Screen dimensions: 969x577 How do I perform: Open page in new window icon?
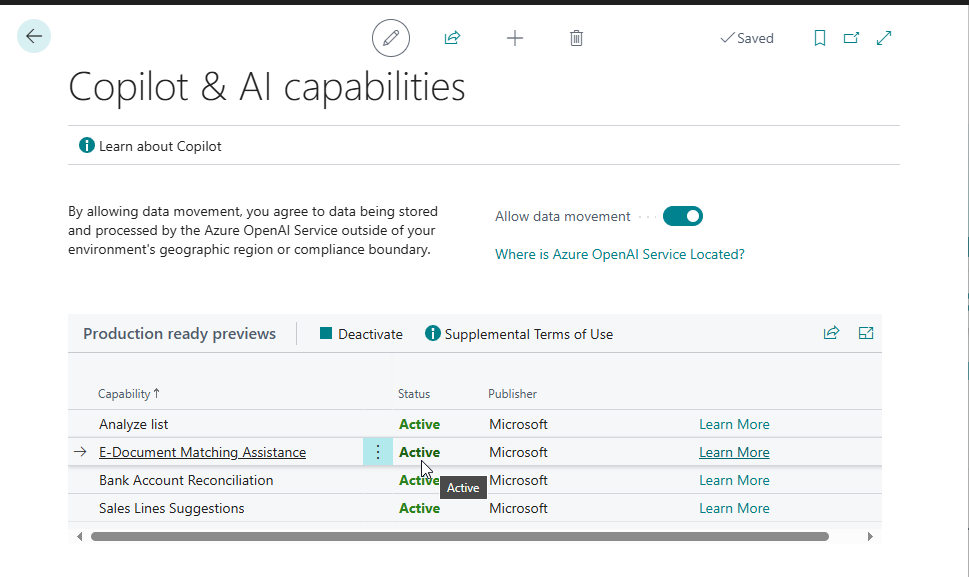point(851,38)
